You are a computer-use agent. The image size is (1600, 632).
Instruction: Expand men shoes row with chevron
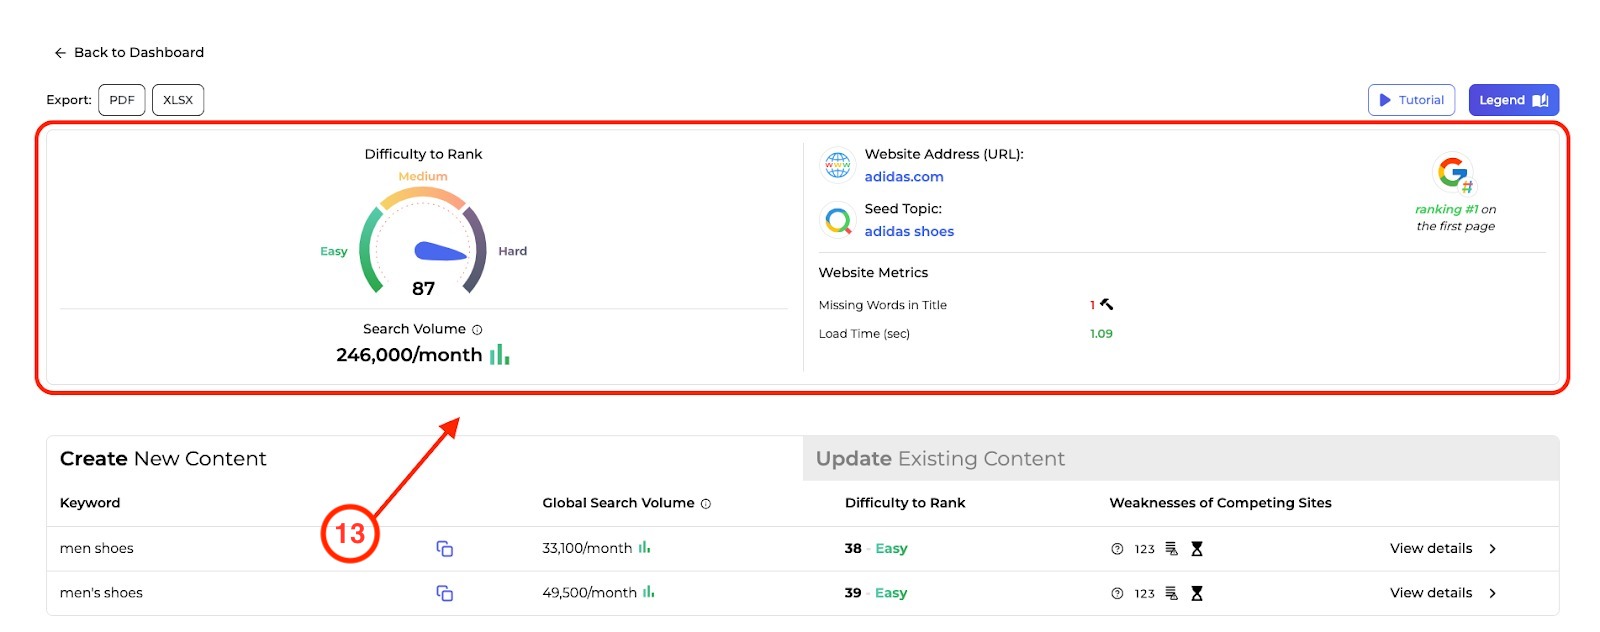click(1493, 549)
